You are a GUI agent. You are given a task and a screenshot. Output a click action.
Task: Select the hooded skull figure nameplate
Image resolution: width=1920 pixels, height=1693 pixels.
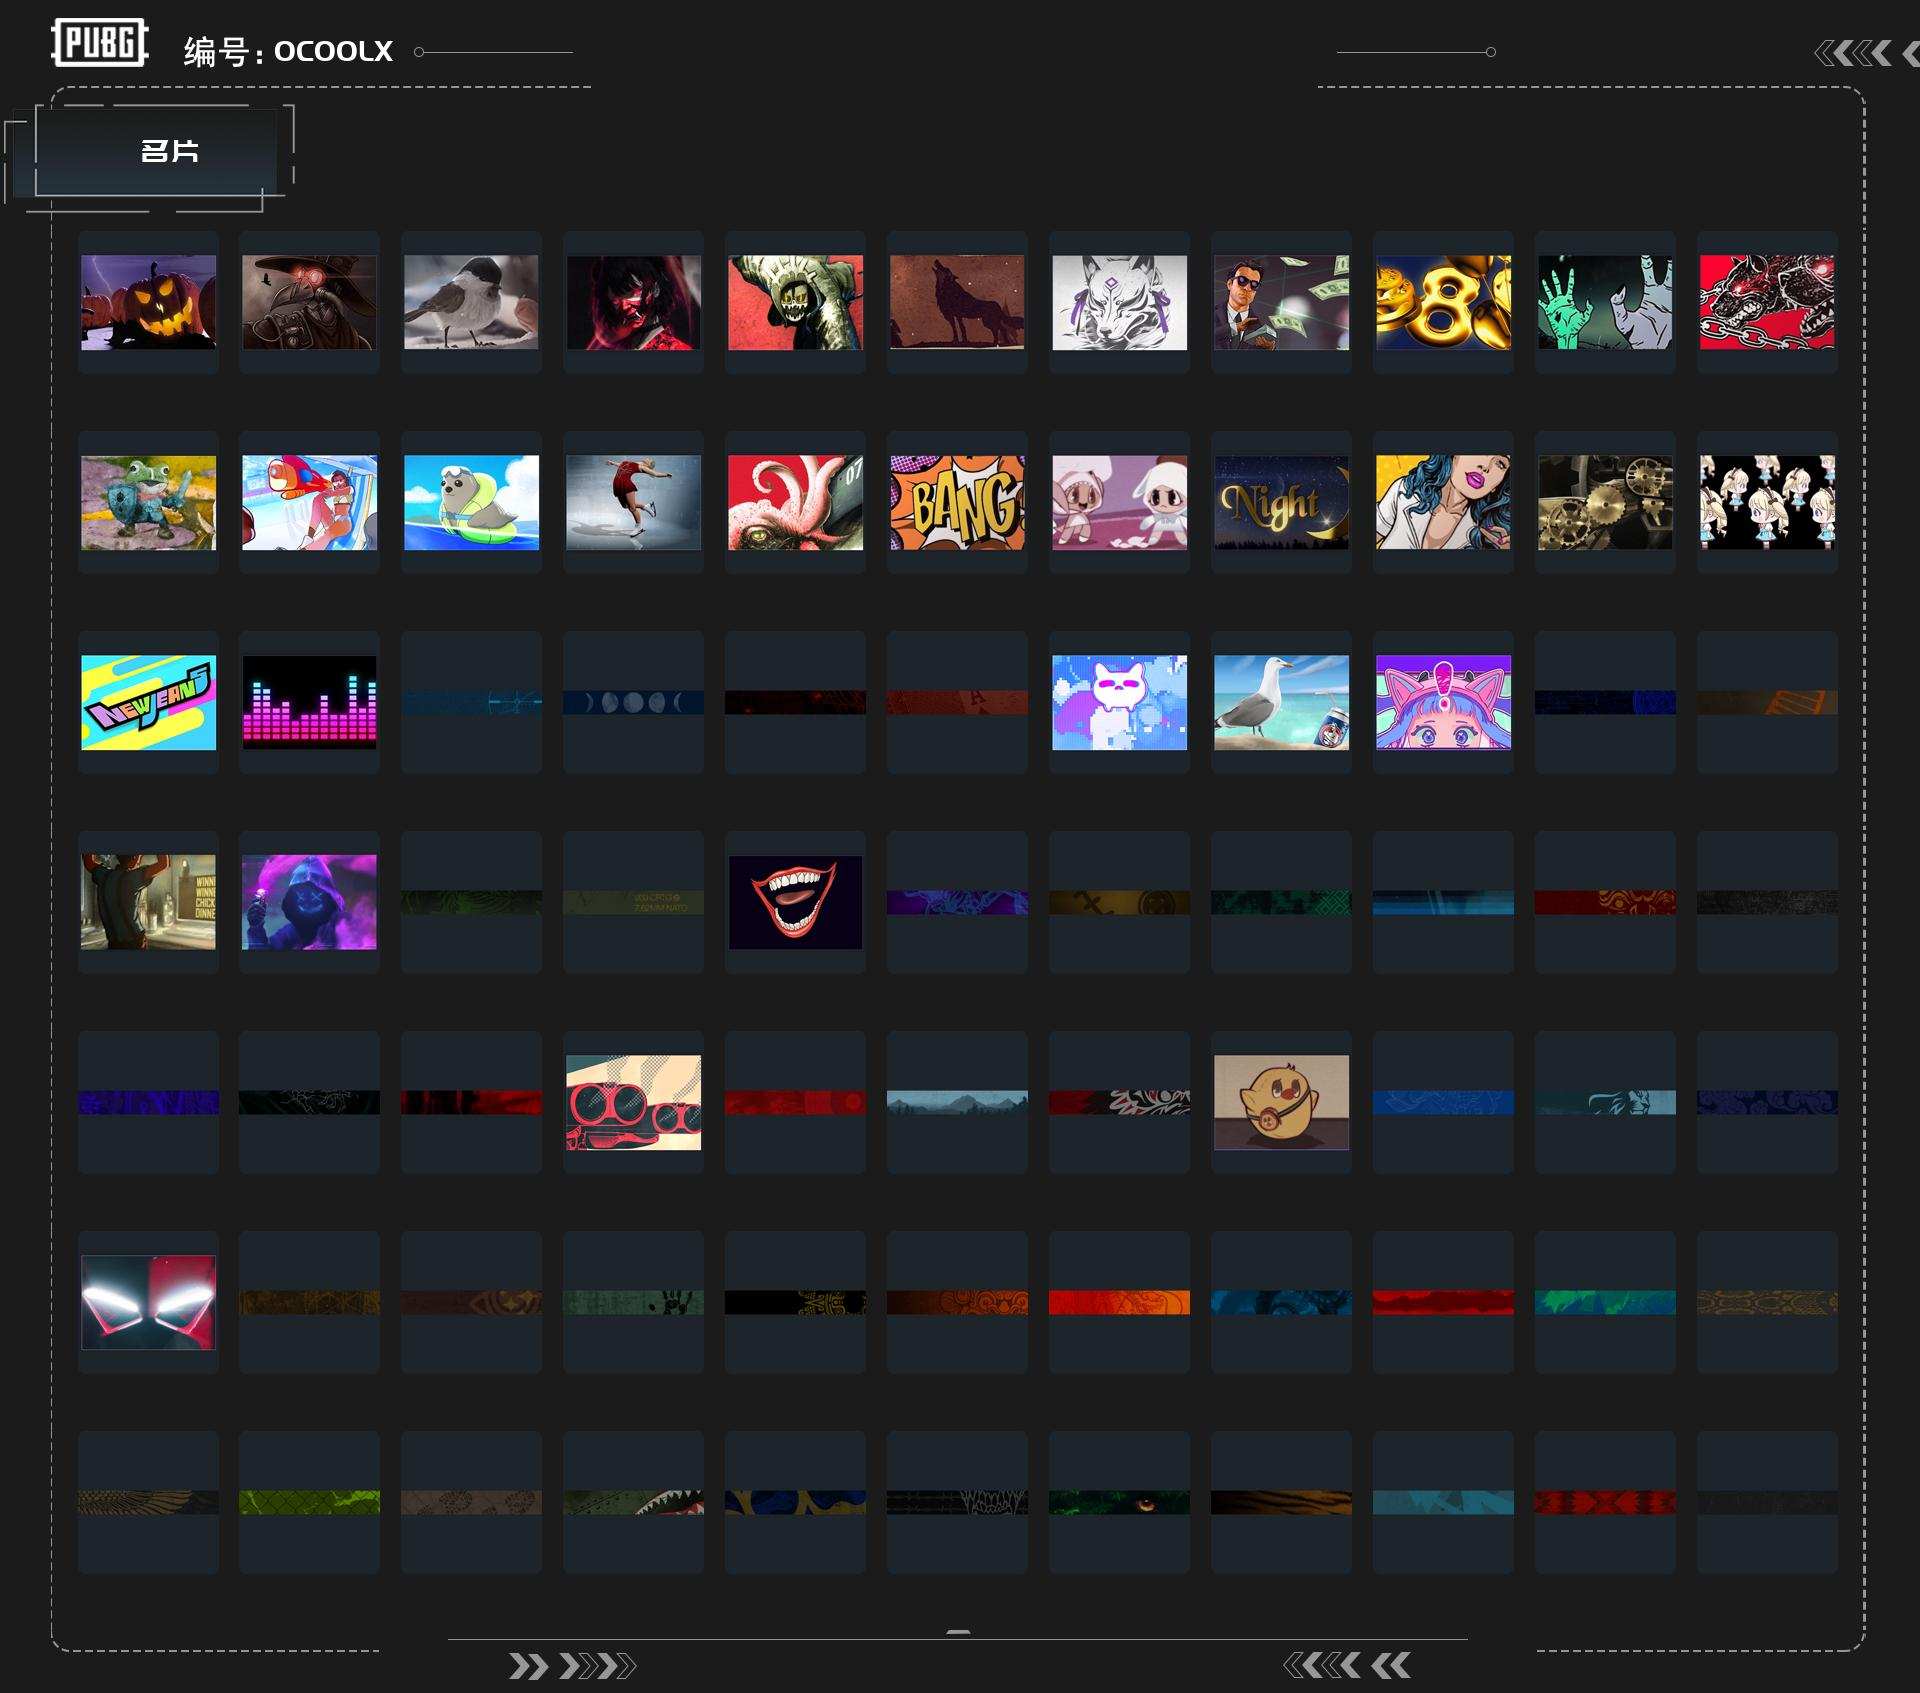795,302
